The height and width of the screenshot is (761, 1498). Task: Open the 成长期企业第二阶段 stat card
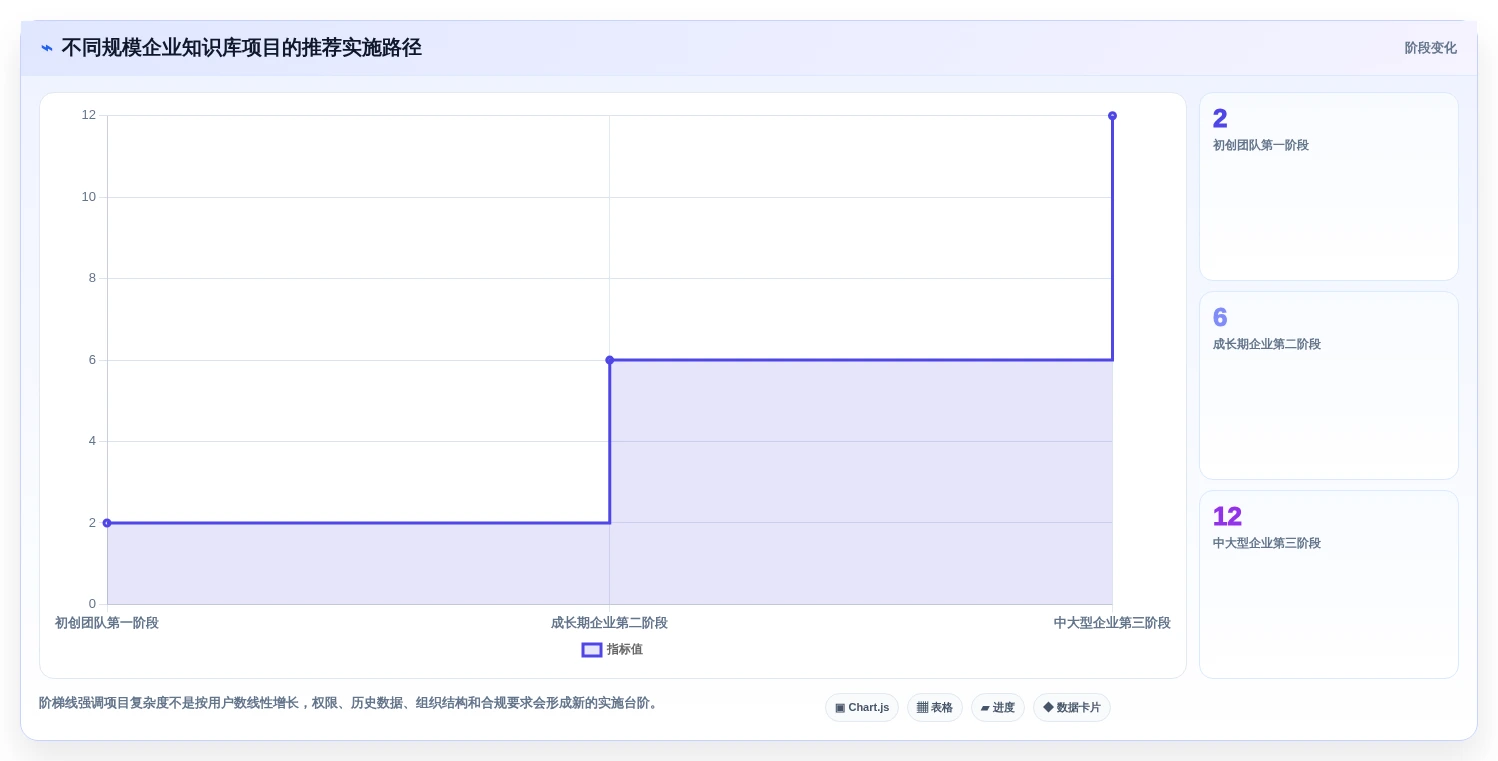click(1329, 386)
